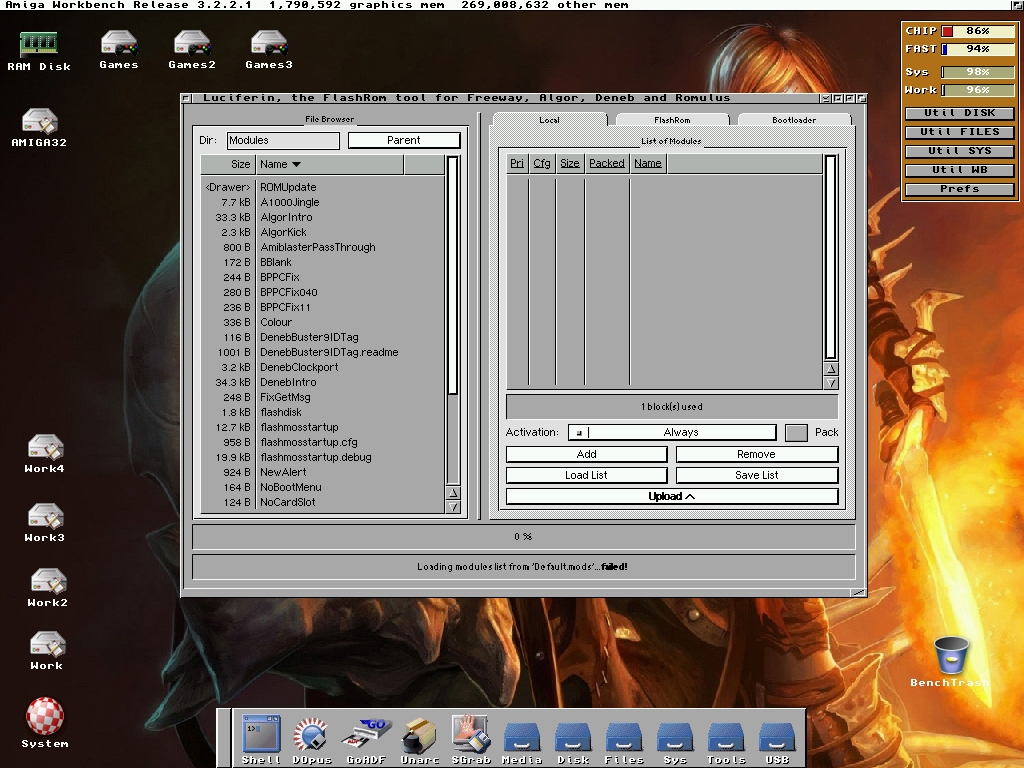Select the FixGetMsg file
Viewport: 1024px width, 768px height.
point(323,398)
